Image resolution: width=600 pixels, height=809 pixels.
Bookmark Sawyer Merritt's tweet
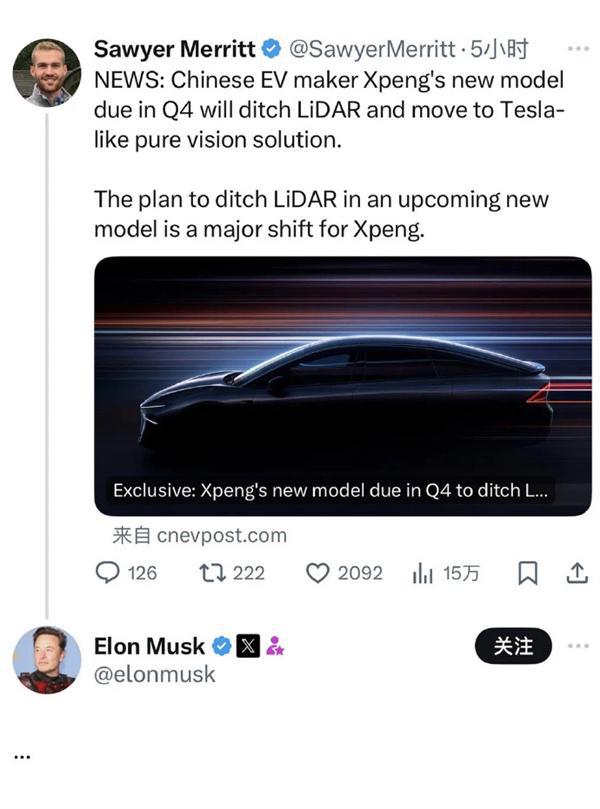528,573
